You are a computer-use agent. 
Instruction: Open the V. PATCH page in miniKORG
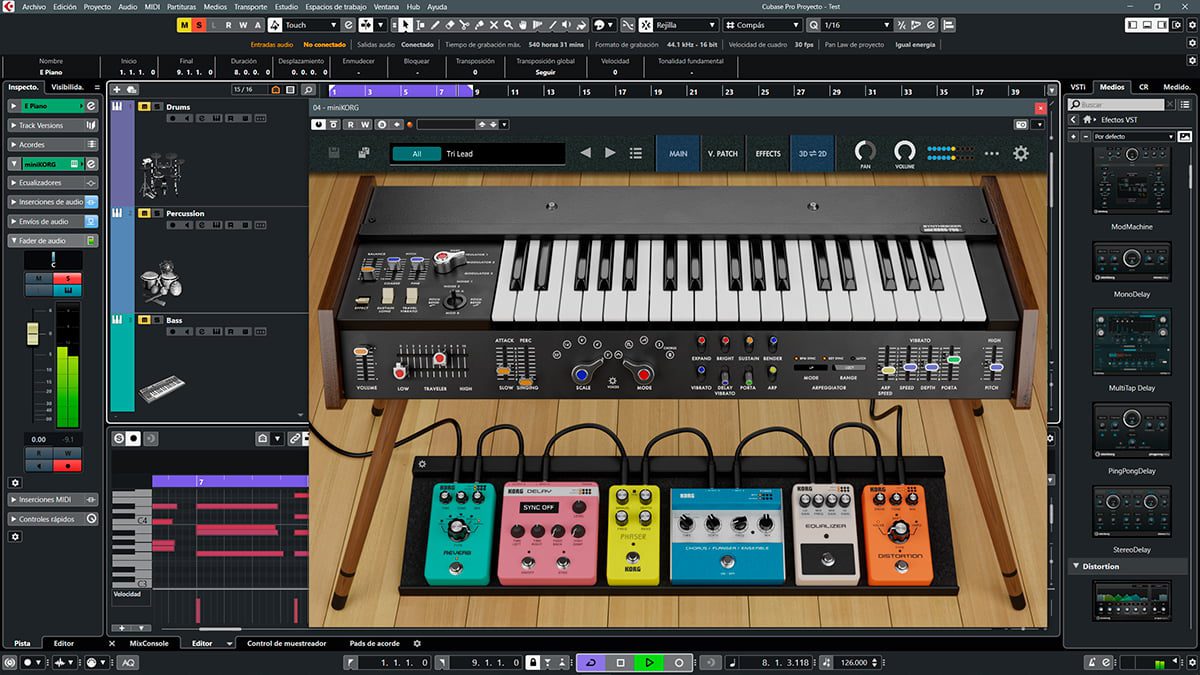pos(722,153)
